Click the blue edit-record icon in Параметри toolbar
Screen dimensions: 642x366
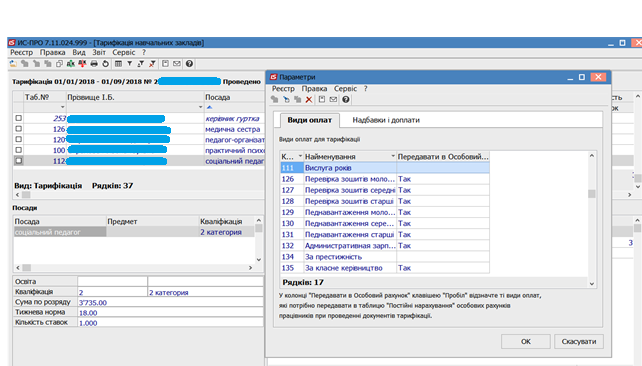coord(286,99)
